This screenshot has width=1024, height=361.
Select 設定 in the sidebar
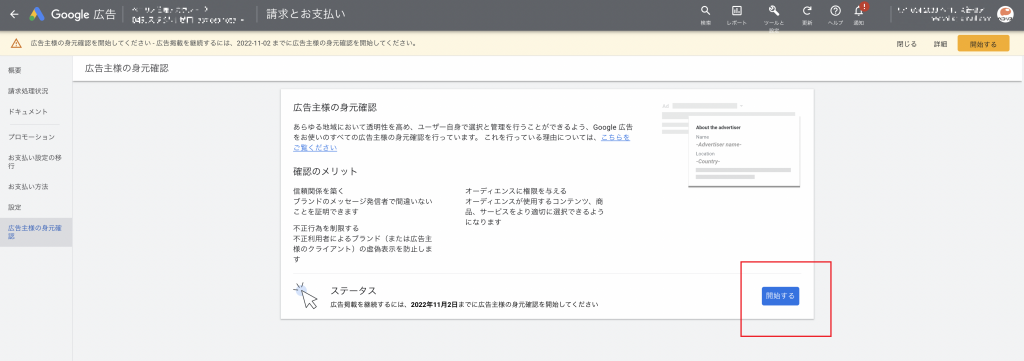[x=15, y=207]
